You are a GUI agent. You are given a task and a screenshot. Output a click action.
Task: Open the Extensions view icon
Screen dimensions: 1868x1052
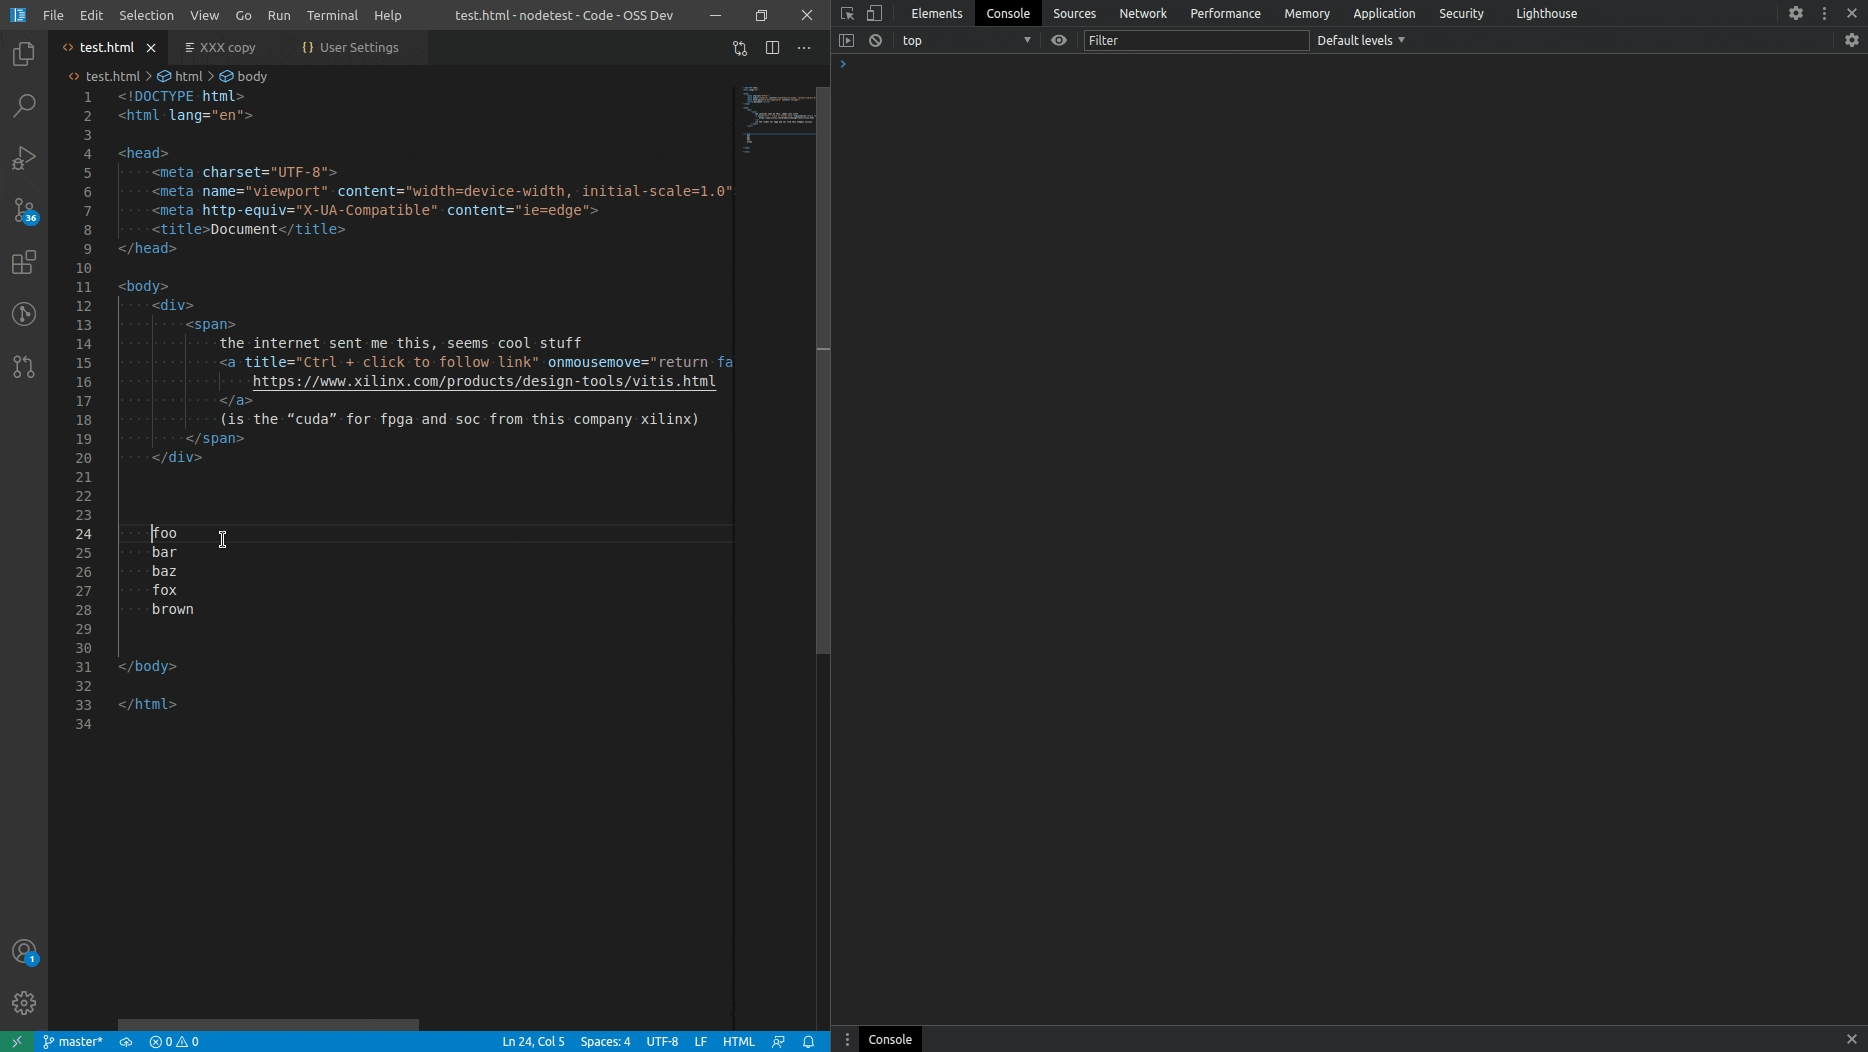pyautogui.click(x=23, y=264)
